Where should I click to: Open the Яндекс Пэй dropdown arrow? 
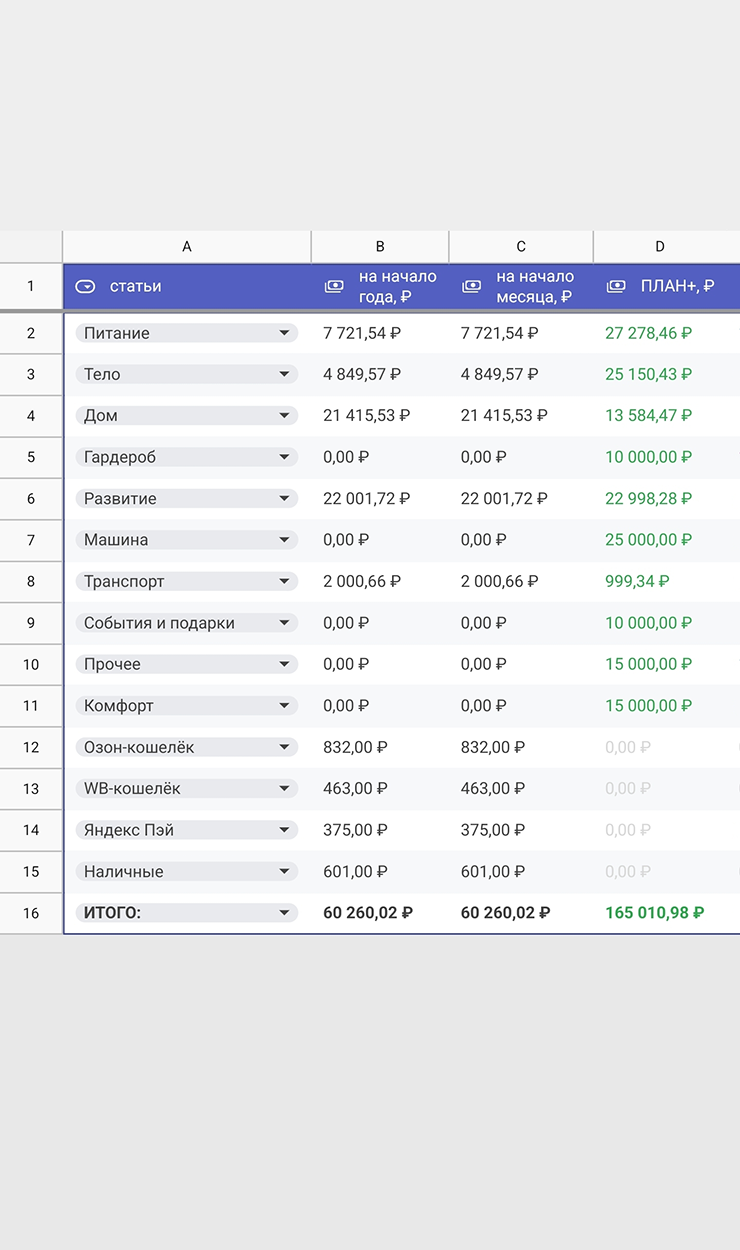(x=284, y=830)
